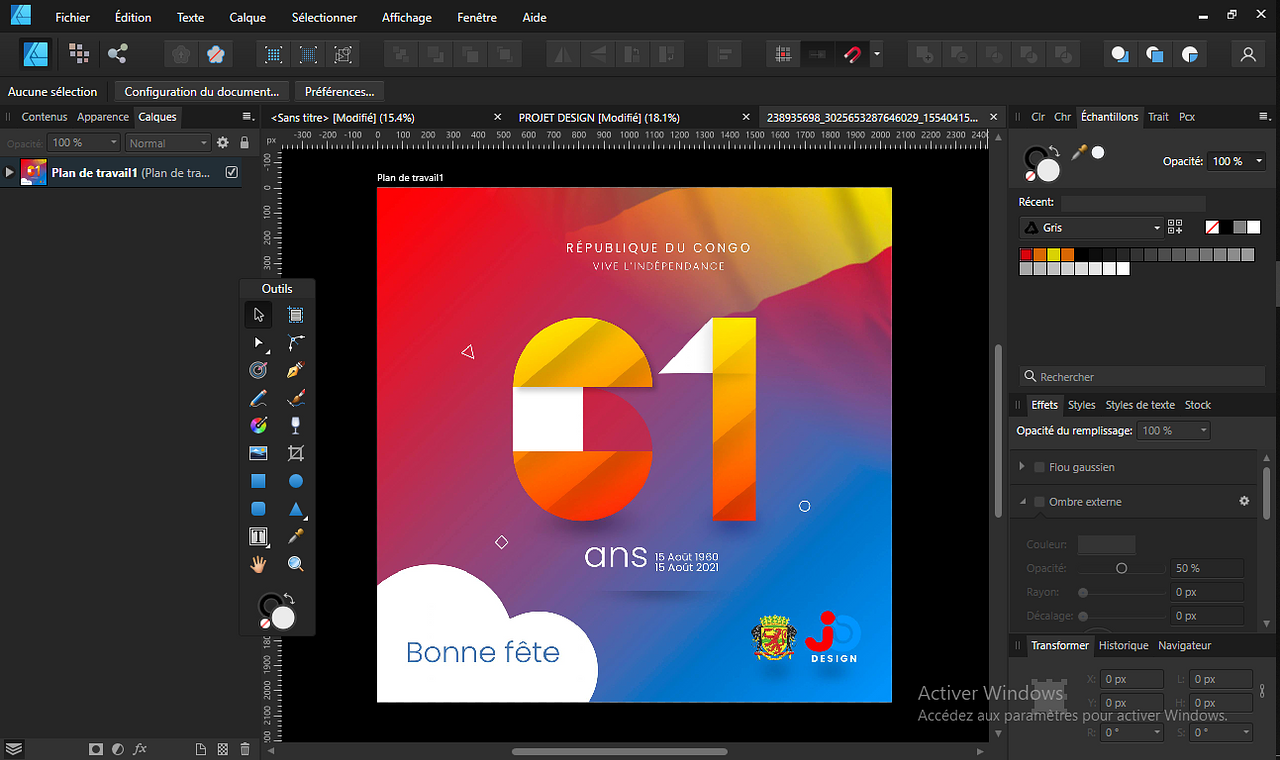Toggle visibility of Plan de travail1 layer

[232, 172]
